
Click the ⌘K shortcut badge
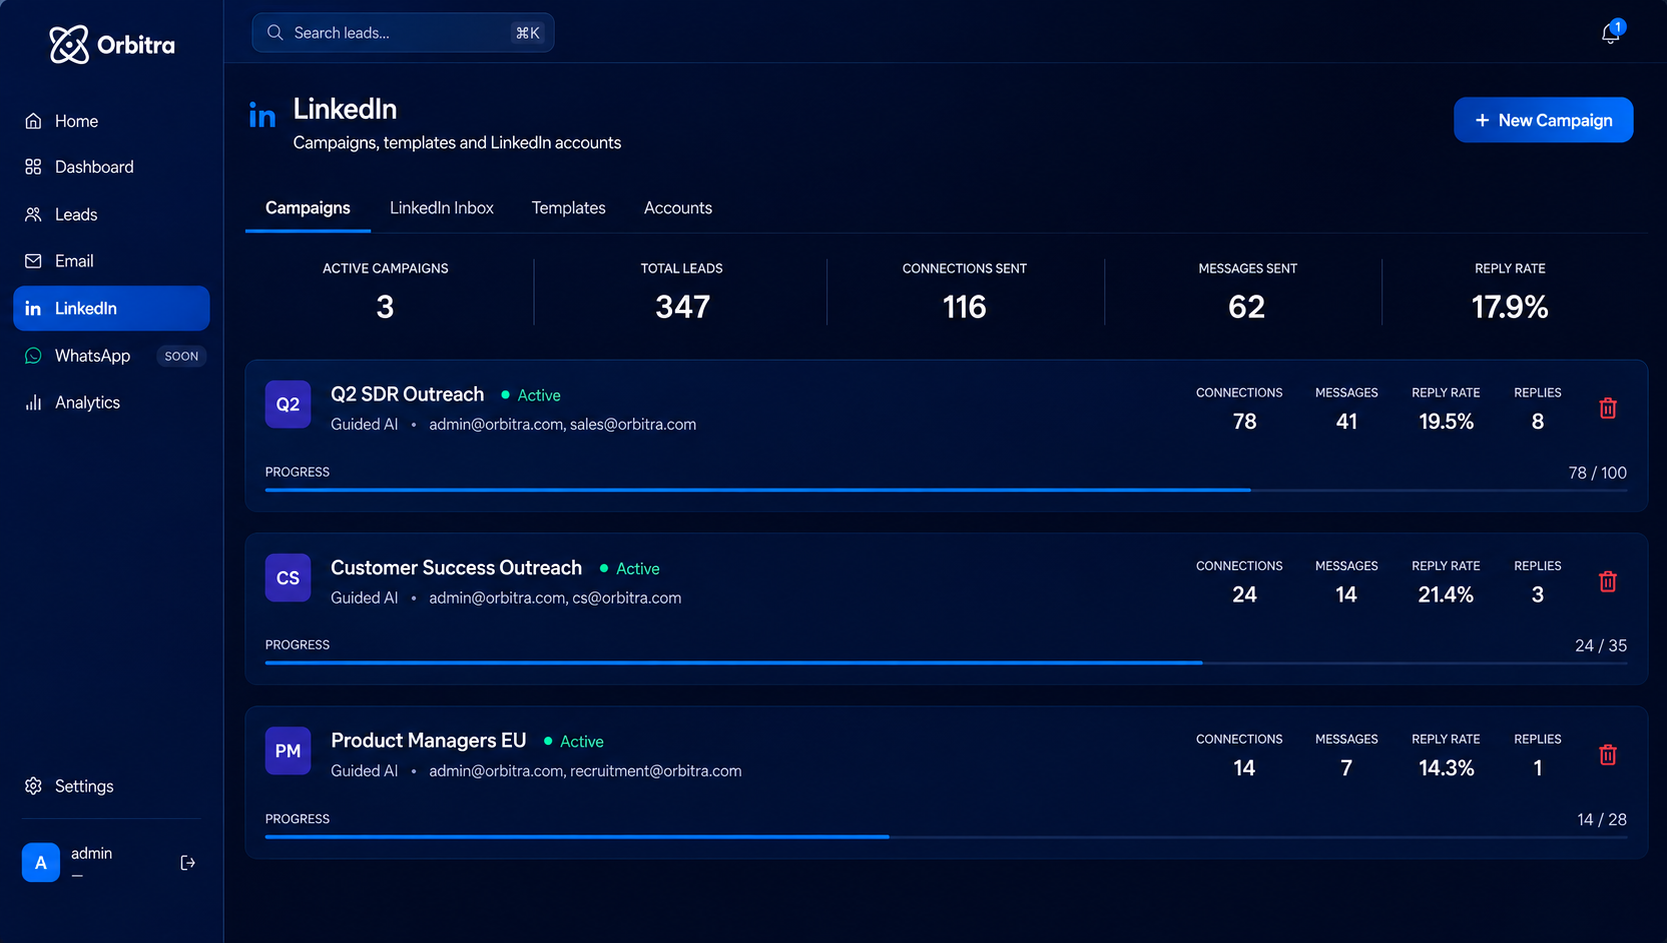pyautogui.click(x=528, y=33)
